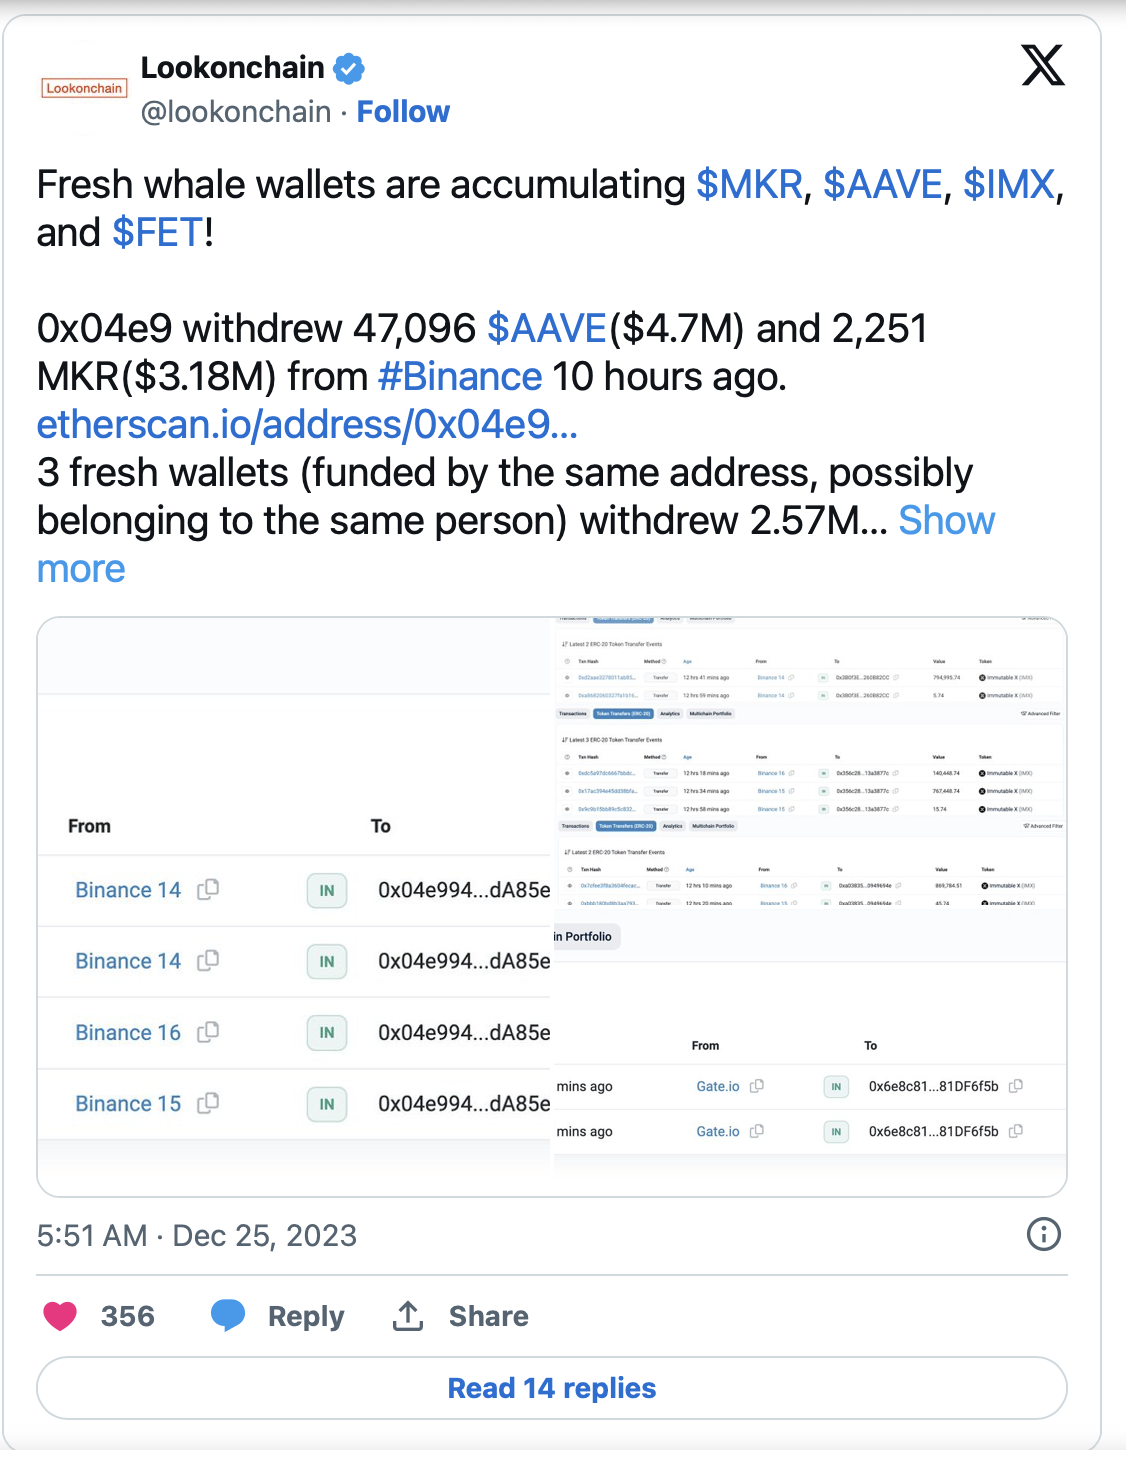Open the Advanced Filter options
The width and height of the screenshot is (1126, 1472).
(x=1042, y=713)
